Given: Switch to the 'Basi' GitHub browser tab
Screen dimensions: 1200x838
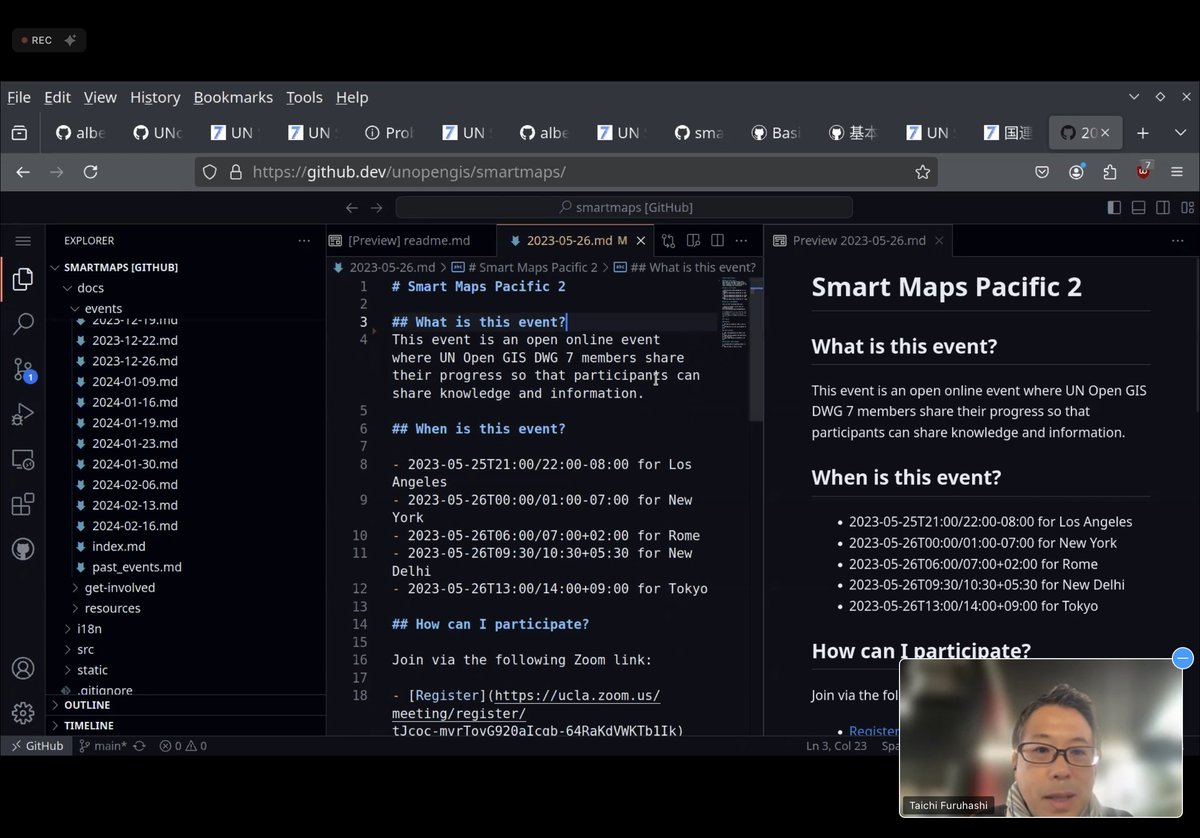Looking at the screenshot, I should coord(775,132).
